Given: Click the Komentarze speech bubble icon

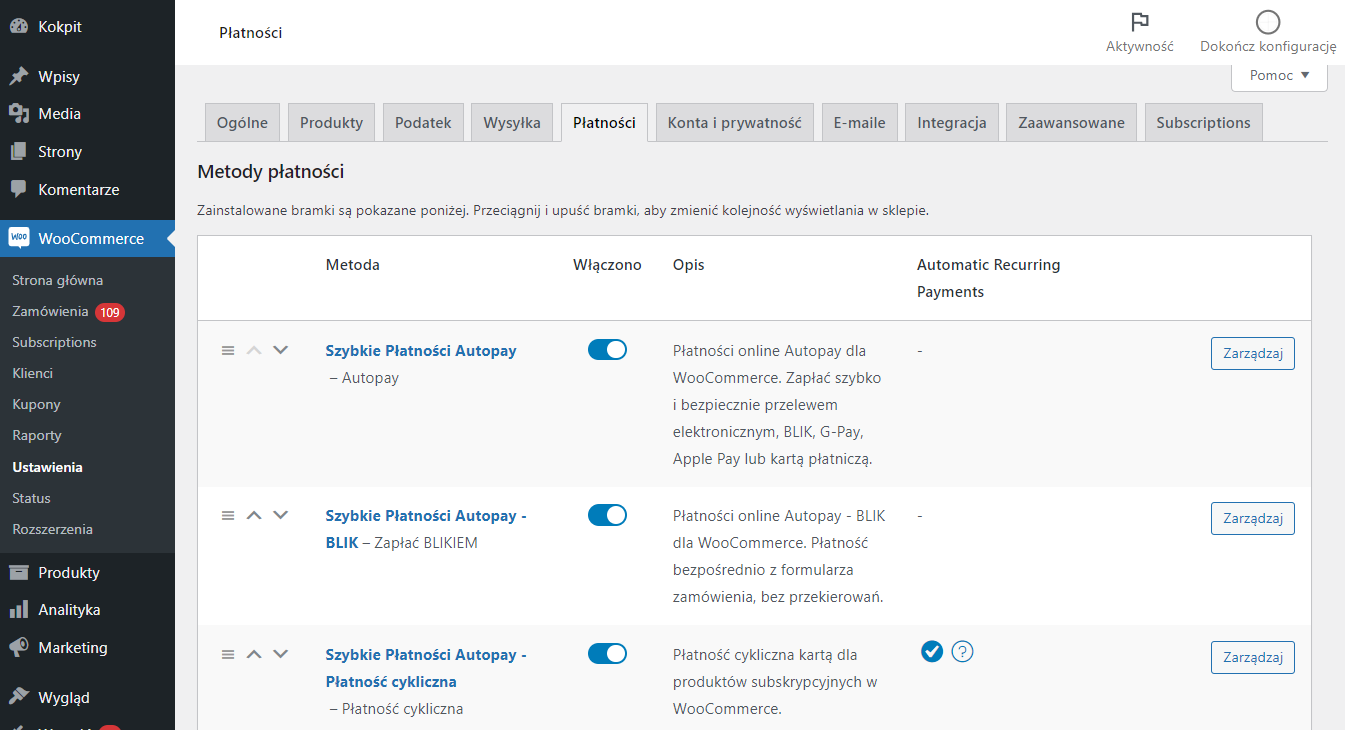Looking at the screenshot, I should [18, 189].
